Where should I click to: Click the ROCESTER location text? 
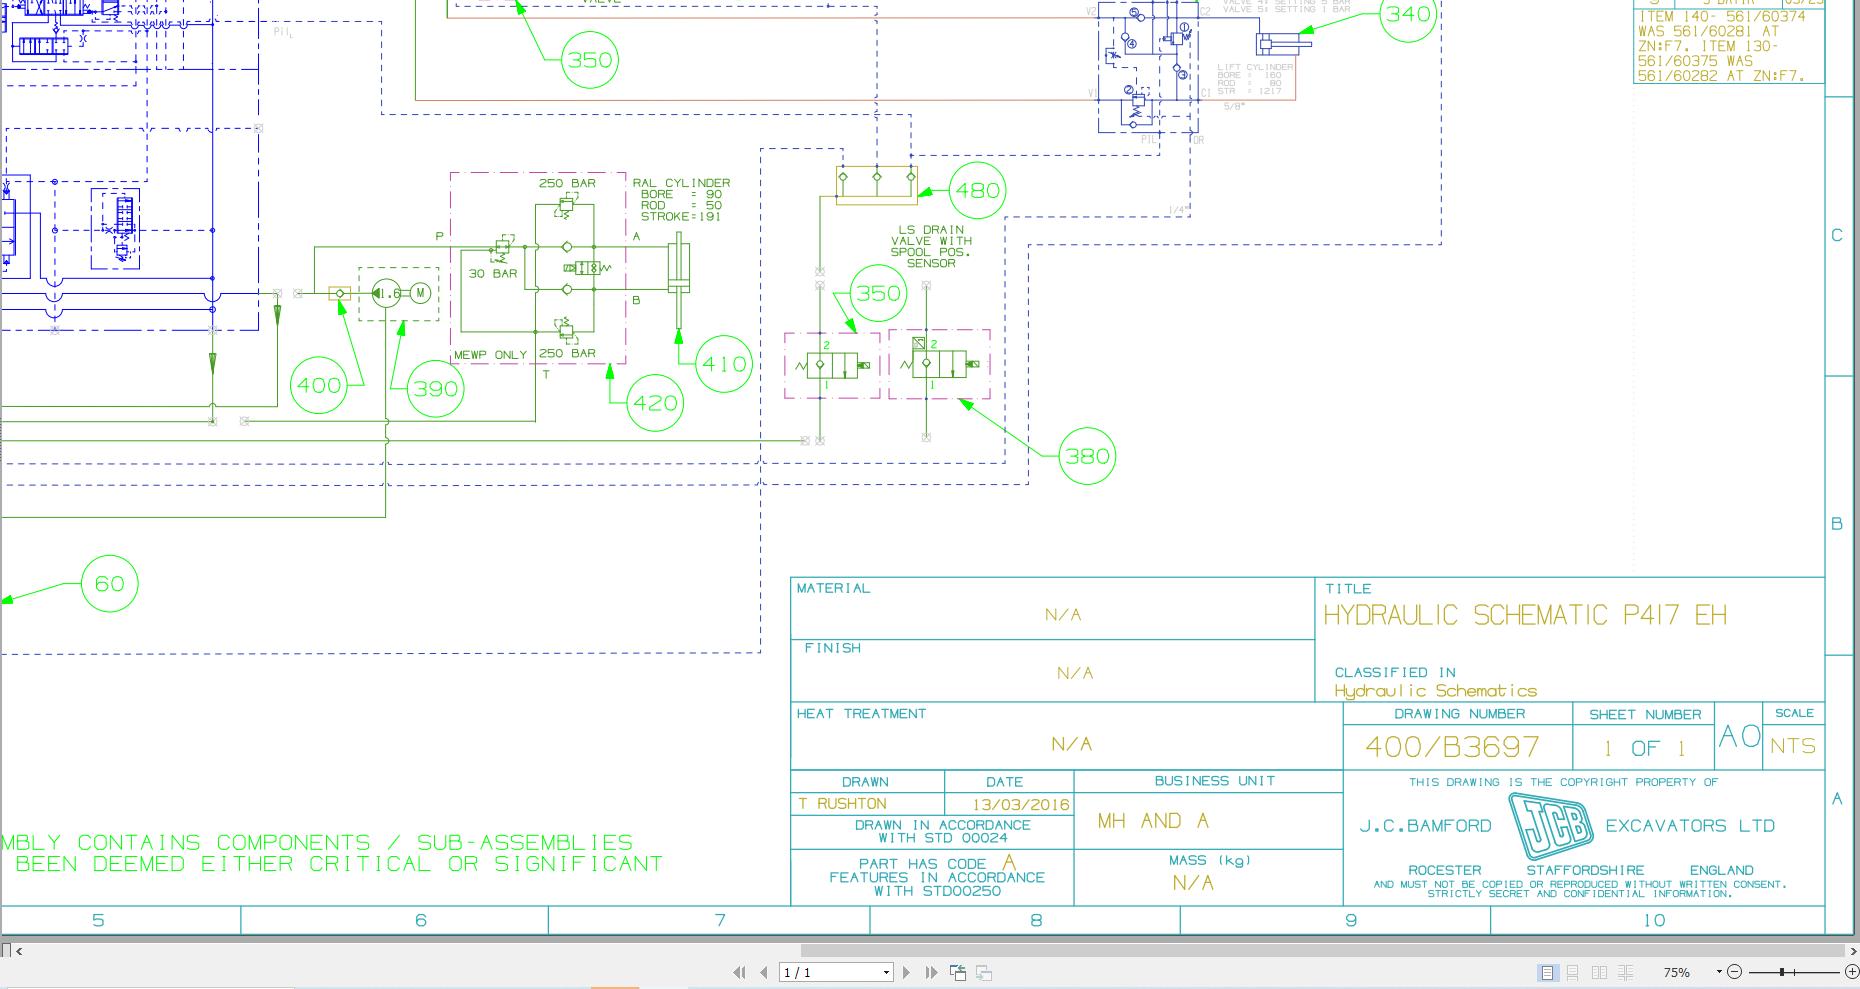coord(1444,870)
